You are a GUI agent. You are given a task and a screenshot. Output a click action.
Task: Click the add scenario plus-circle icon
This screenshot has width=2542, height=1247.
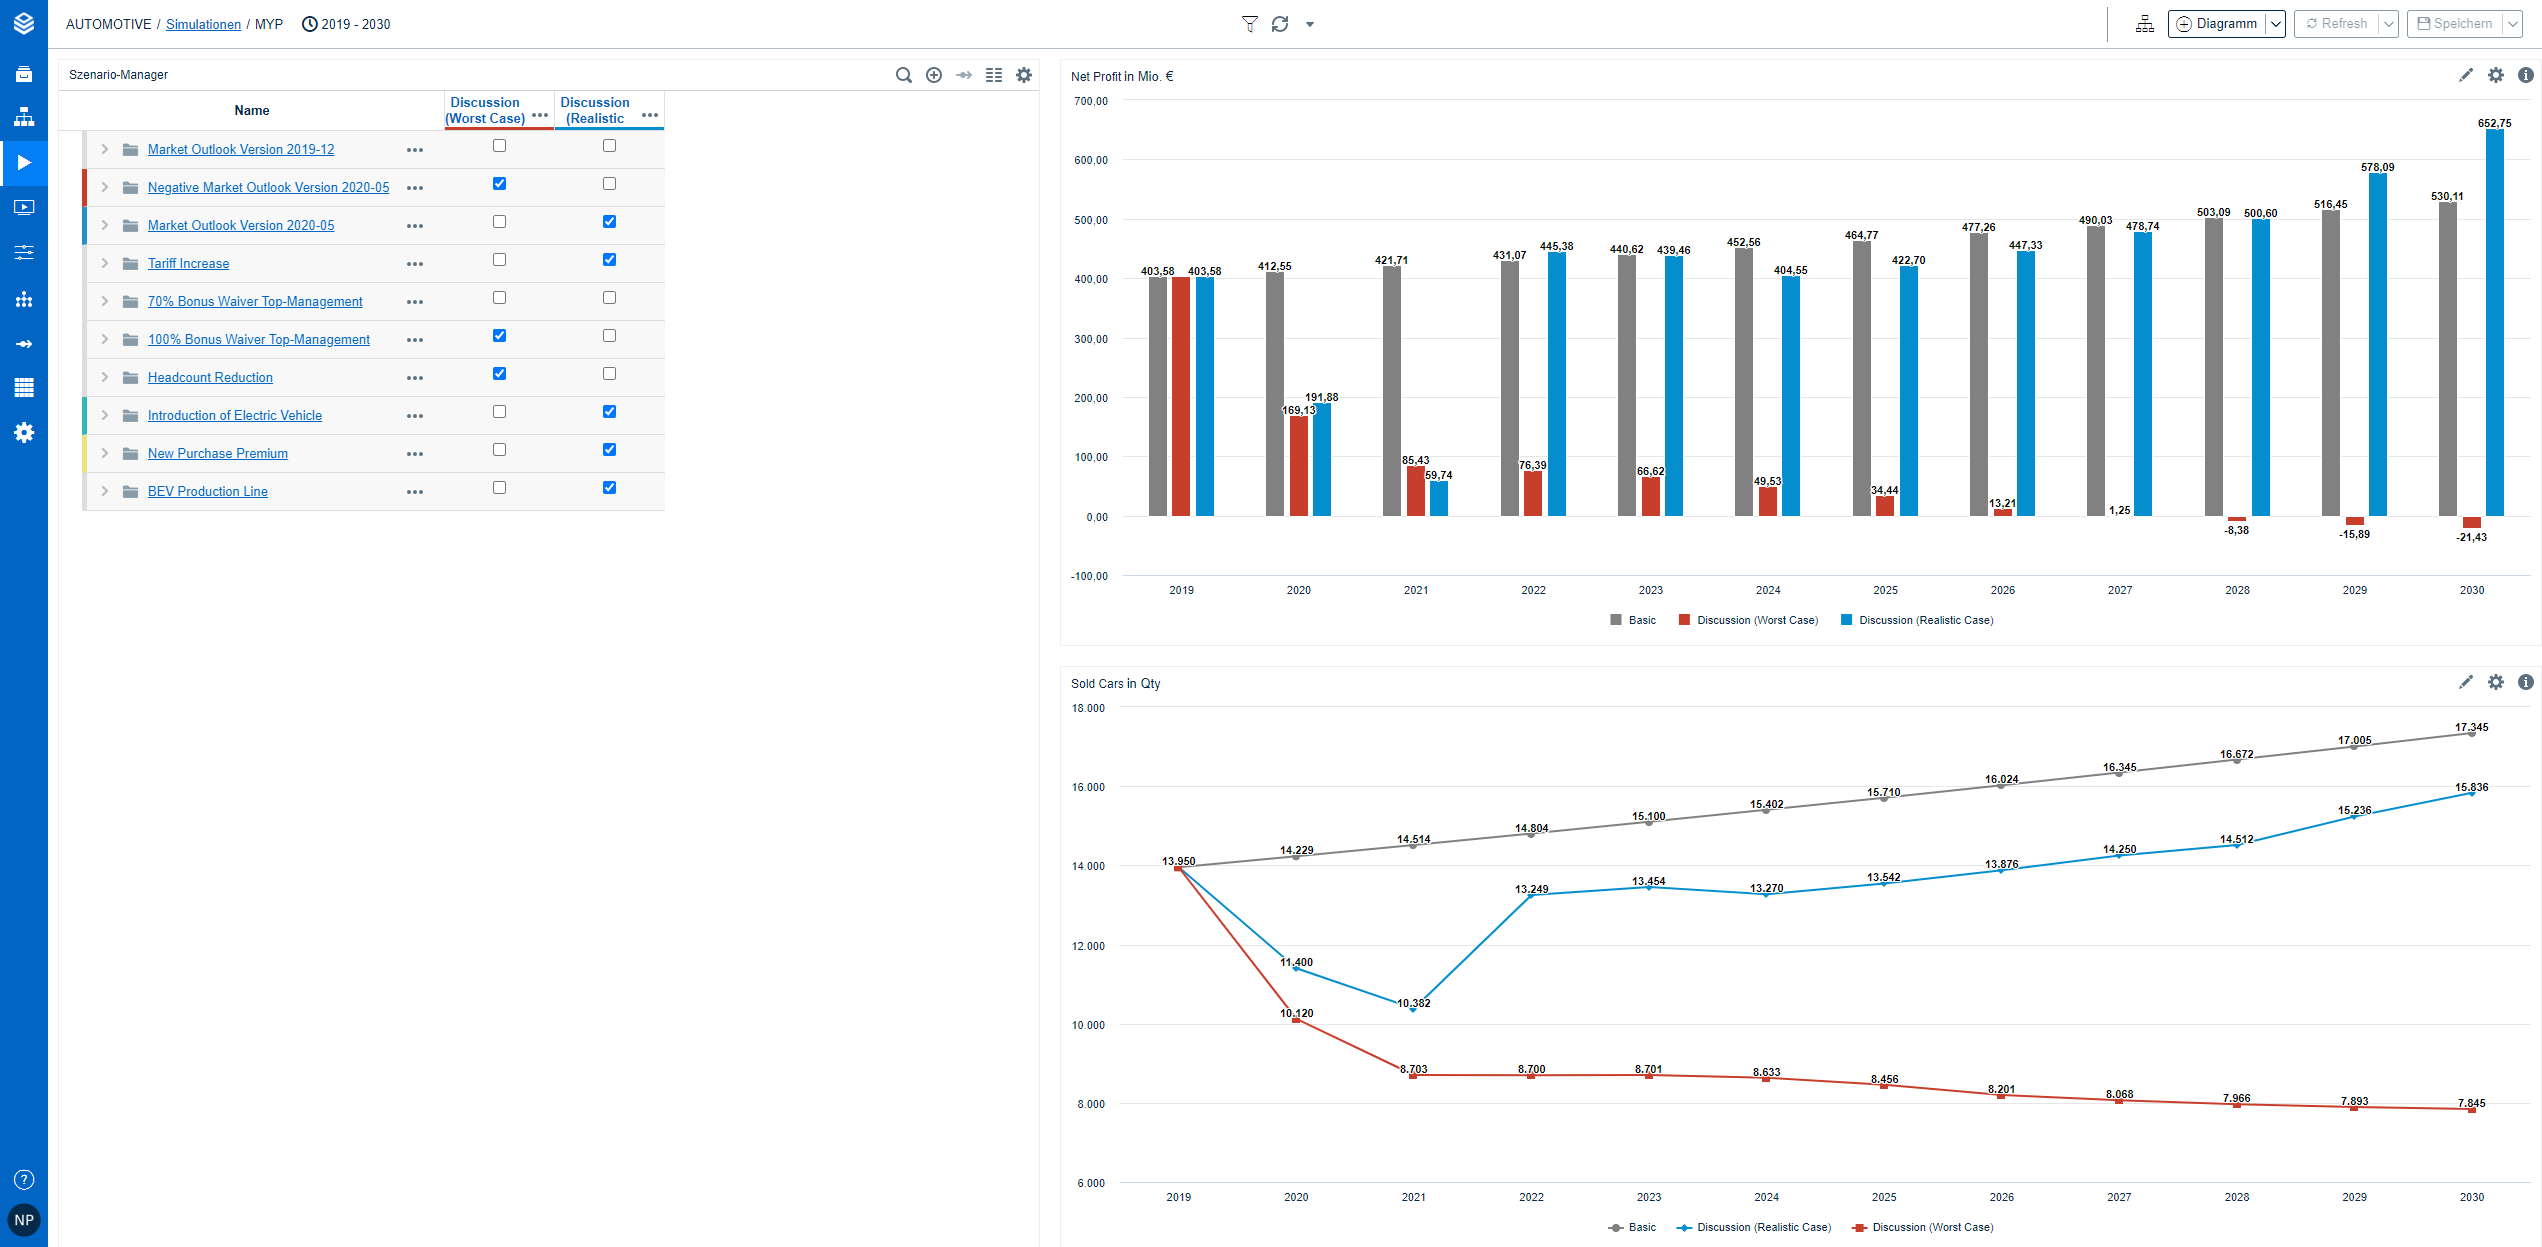(x=934, y=75)
